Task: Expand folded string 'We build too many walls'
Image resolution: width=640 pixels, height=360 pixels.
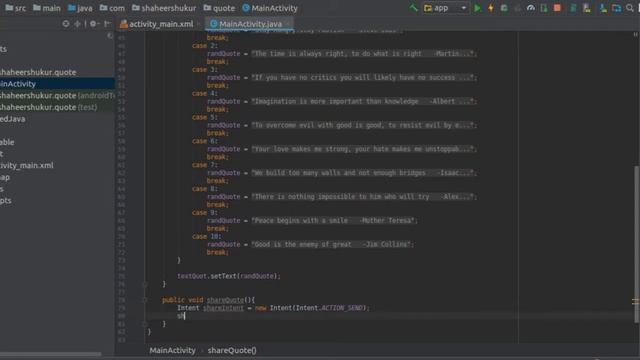Action: coord(363,173)
